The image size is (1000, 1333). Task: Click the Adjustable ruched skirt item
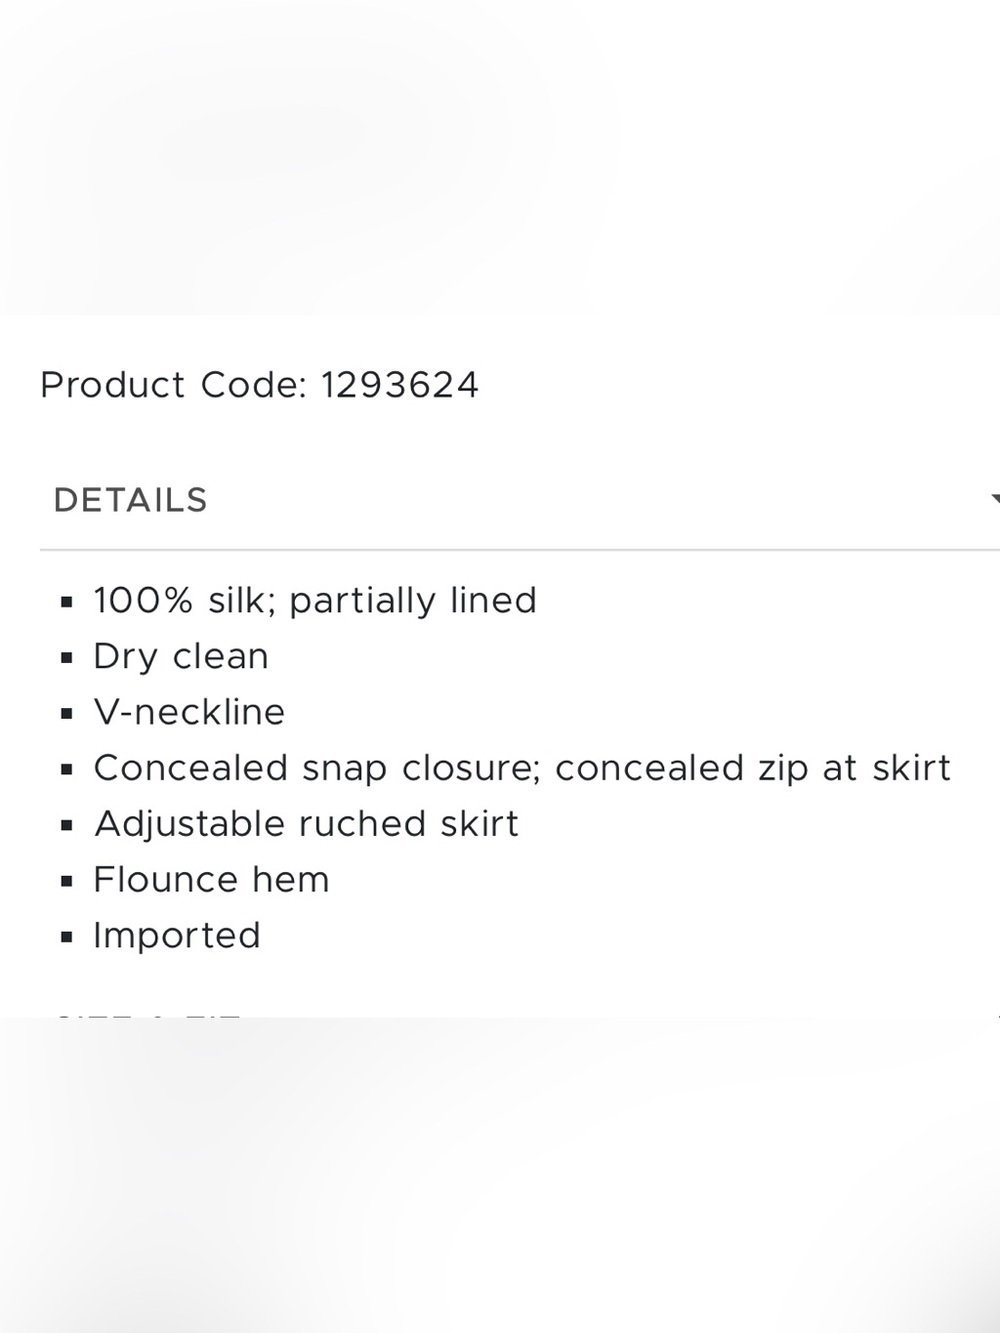[306, 824]
